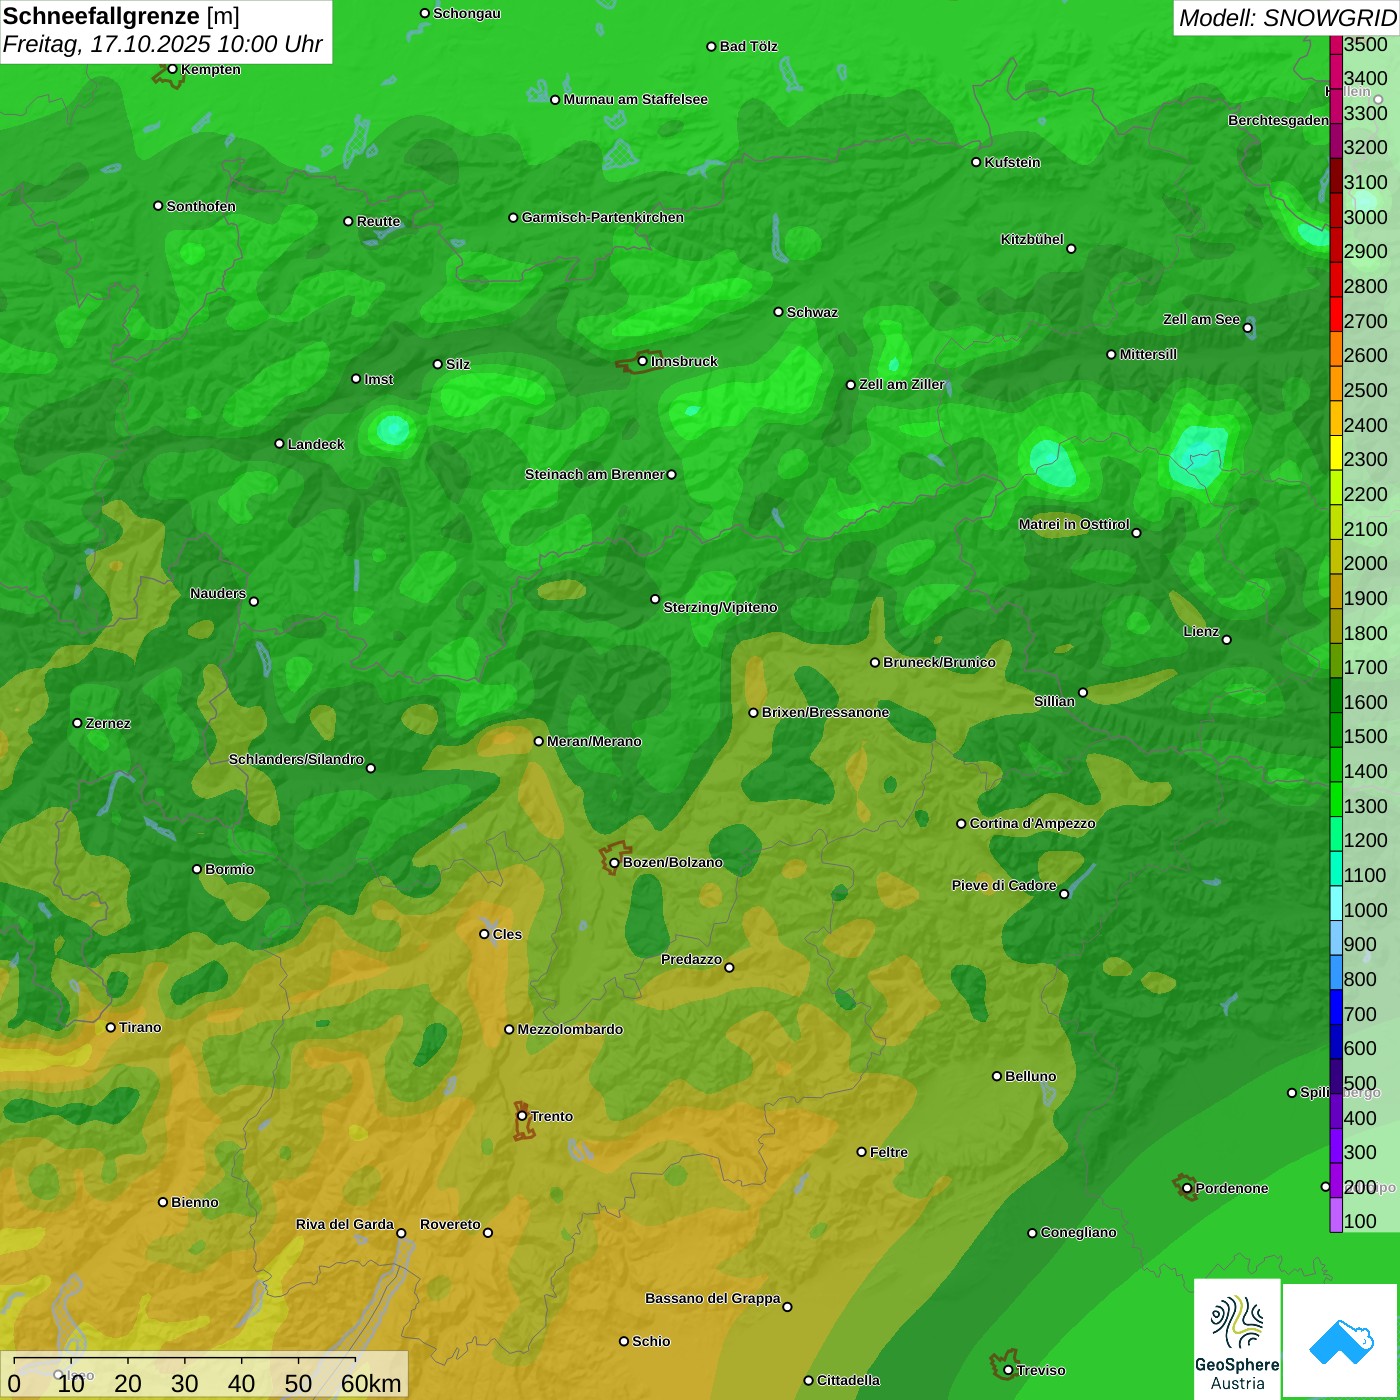Click the Zell am Ziller label
This screenshot has height=1400, width=1400.
(x=902, y=384)
